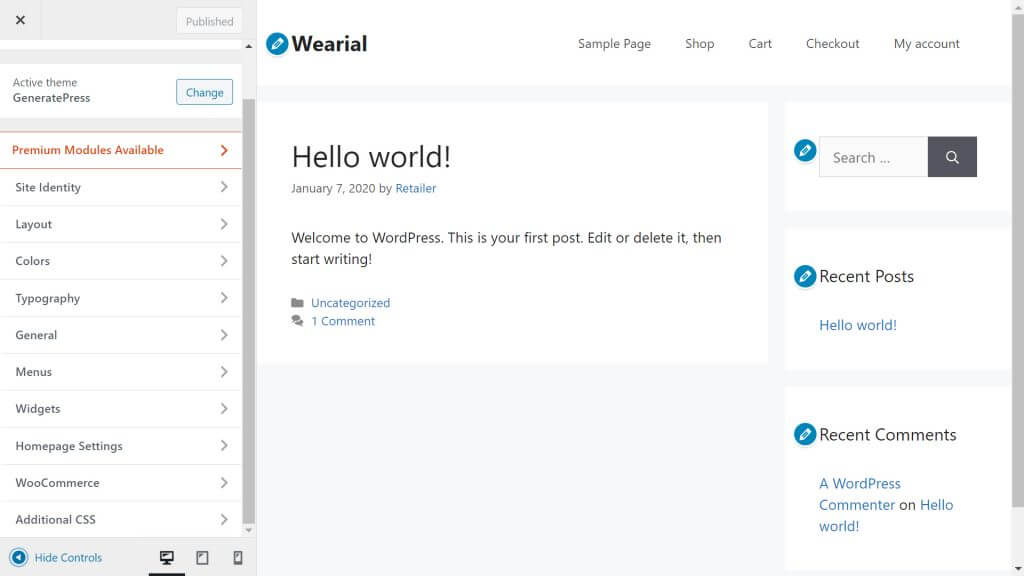Open the Cart page
This screenshot has width=1024, height=576.
tap(760, 44)
